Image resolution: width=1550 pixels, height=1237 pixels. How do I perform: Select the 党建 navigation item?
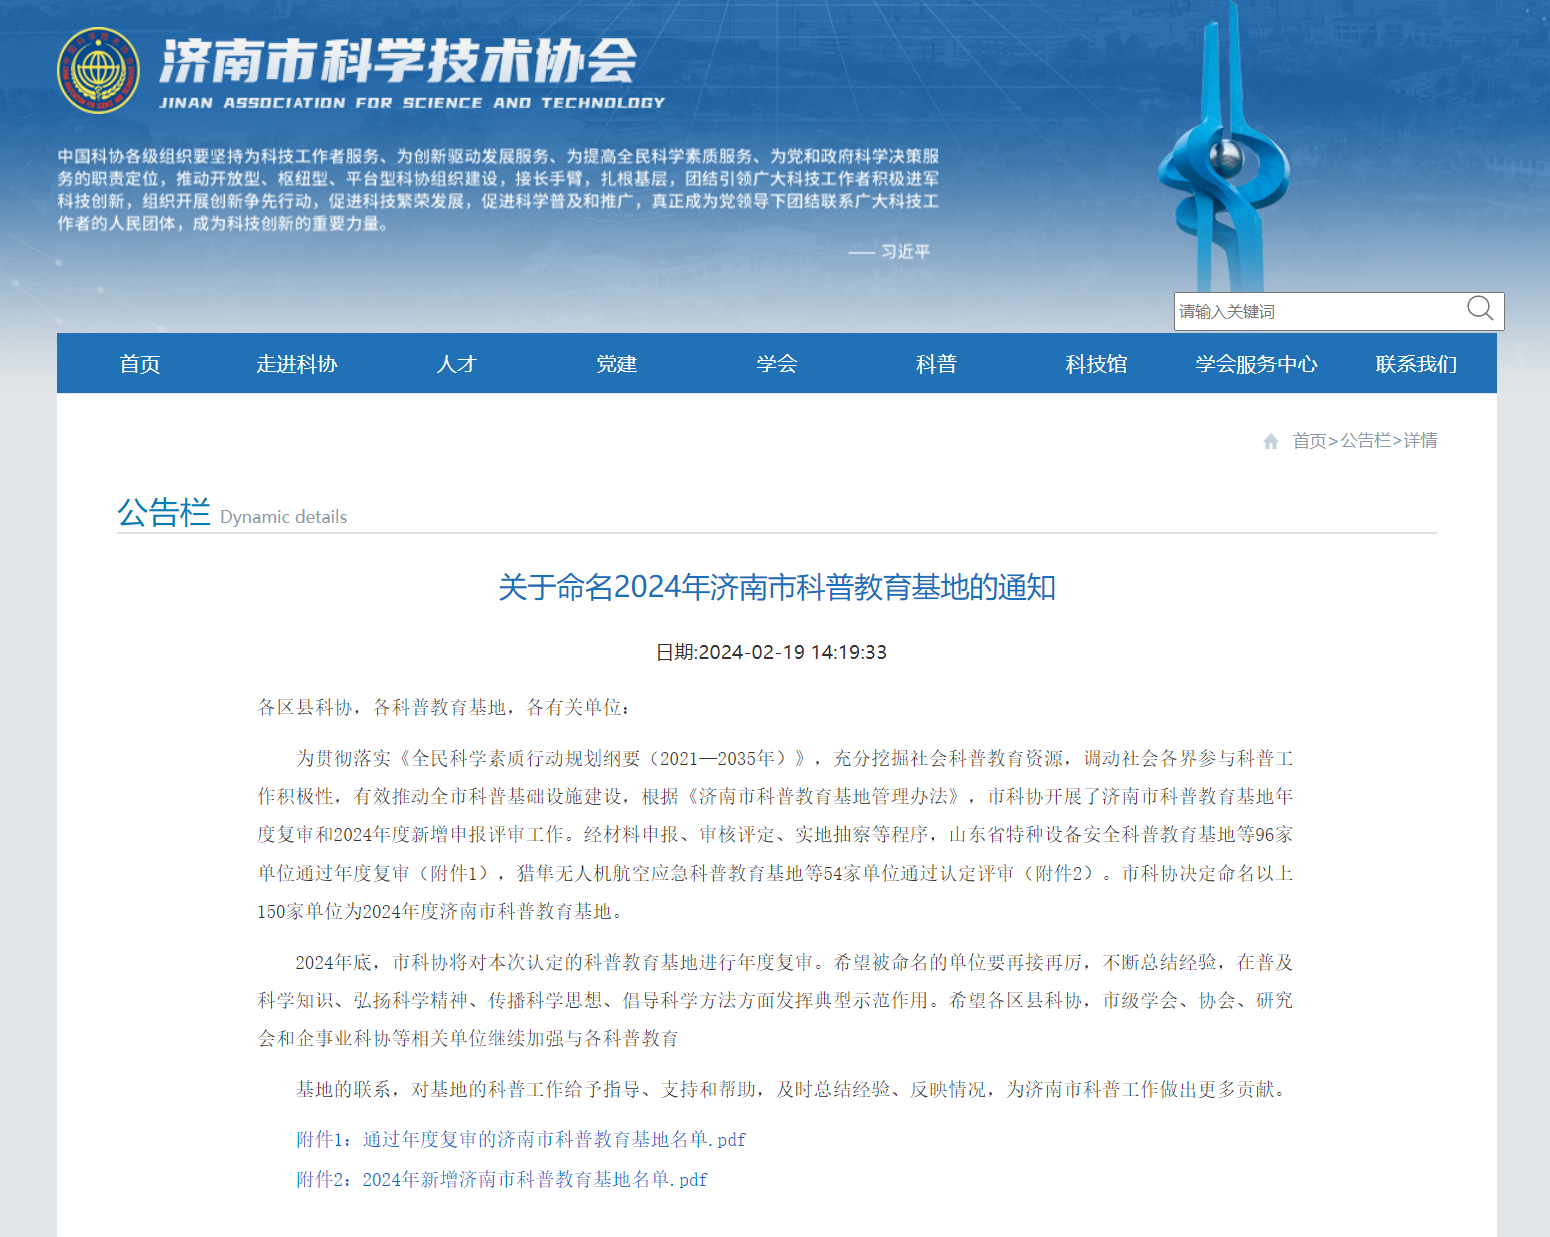616,363
